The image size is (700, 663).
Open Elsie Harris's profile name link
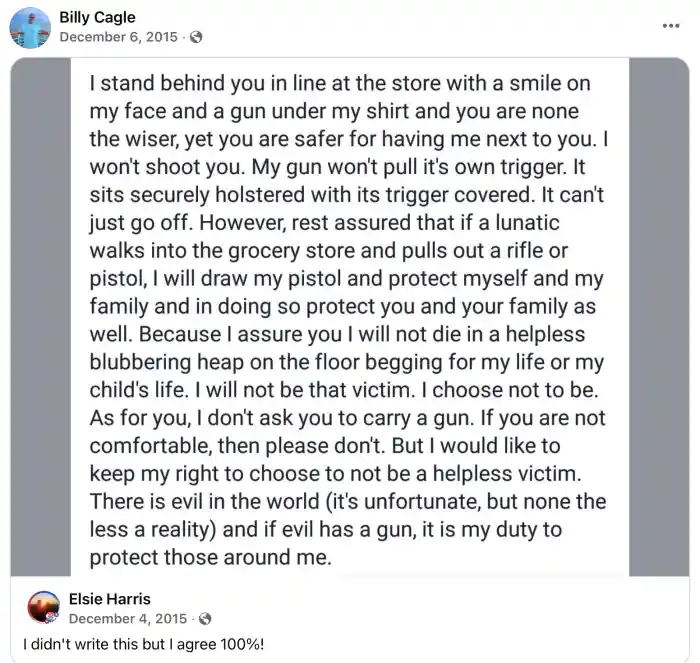pyautogui.click(x=110, y=599)
